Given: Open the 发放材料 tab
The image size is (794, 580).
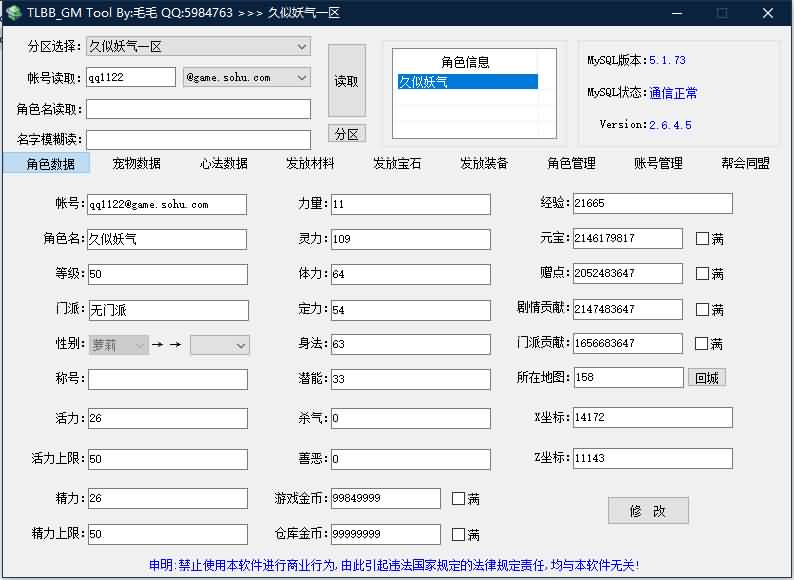Looking at the screenshot, I should 310,164.
